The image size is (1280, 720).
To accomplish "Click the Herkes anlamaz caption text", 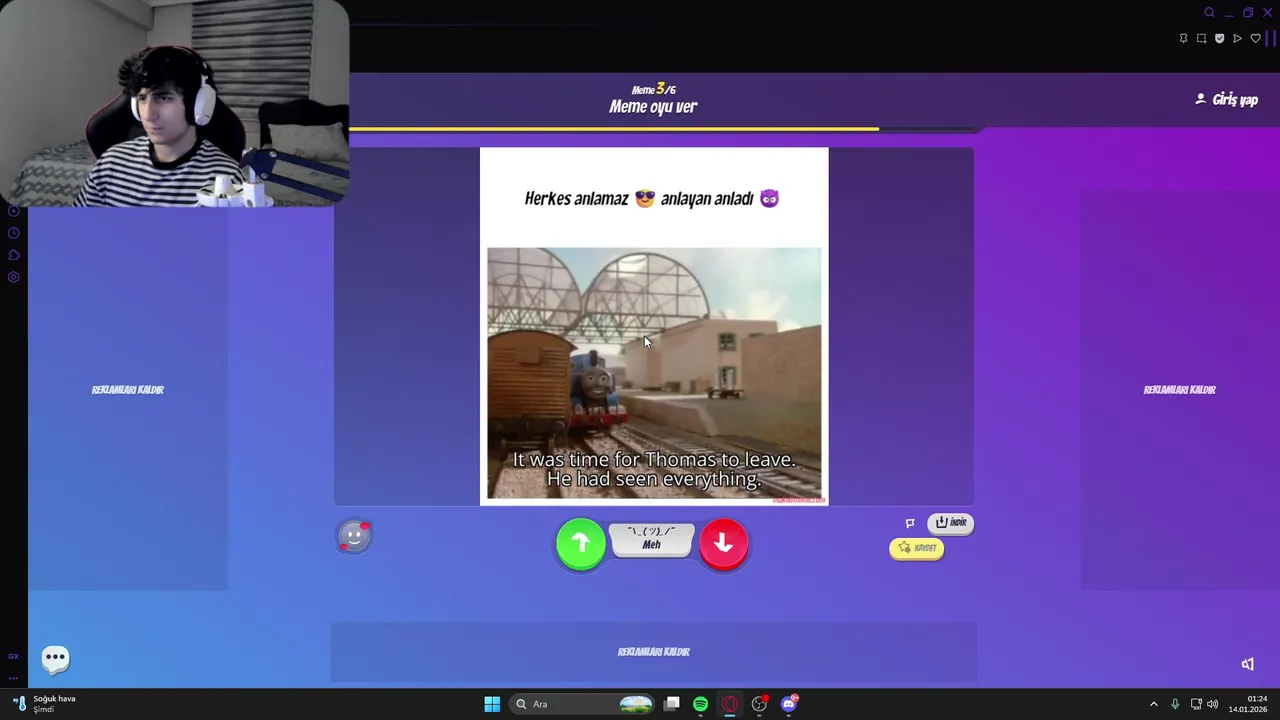I will pyautogui.click(x=652, y=198).
